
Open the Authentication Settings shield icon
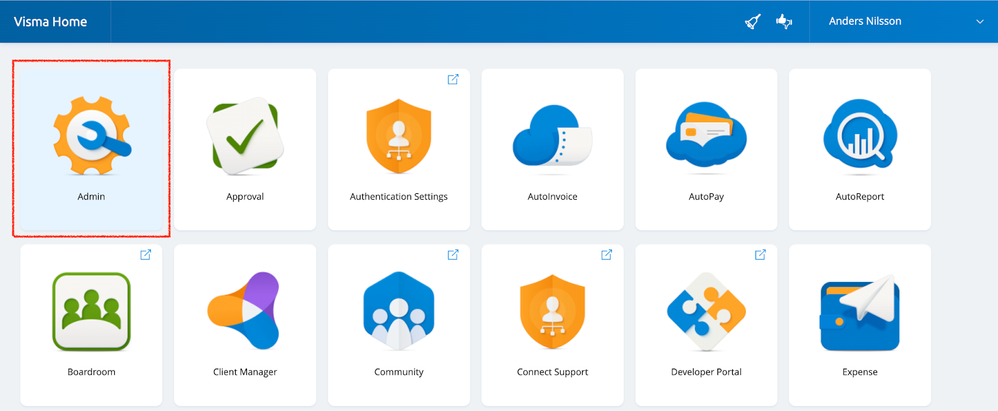coord(399,136)
